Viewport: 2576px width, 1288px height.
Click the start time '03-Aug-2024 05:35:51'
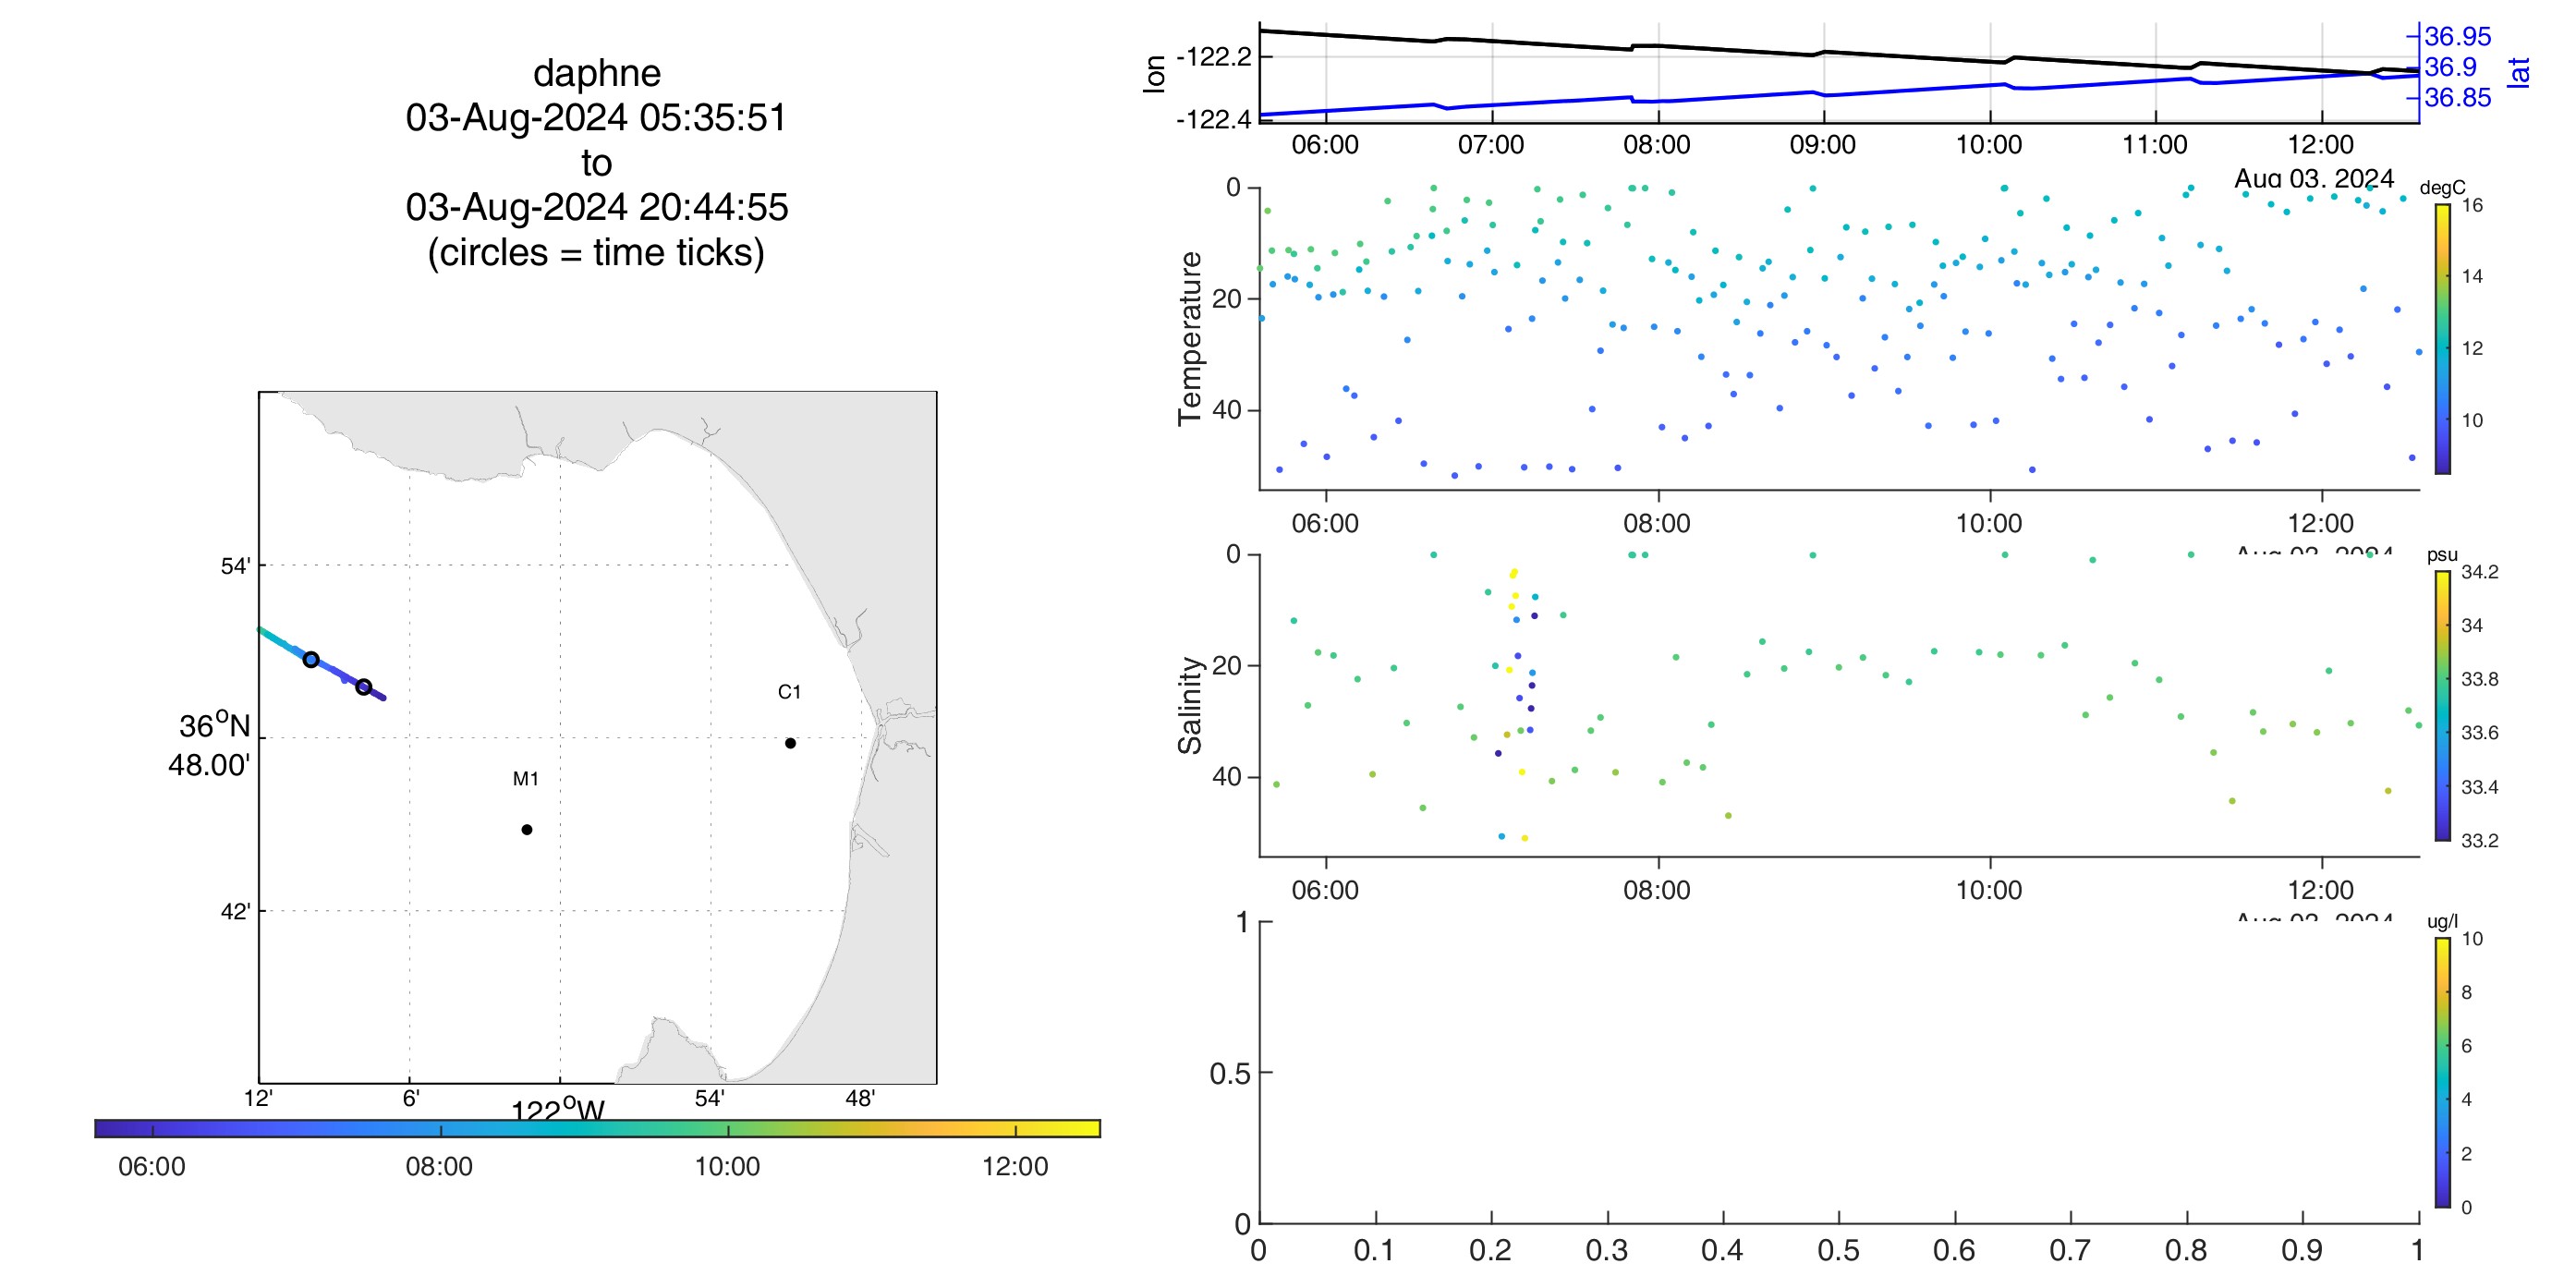(597, 118)
